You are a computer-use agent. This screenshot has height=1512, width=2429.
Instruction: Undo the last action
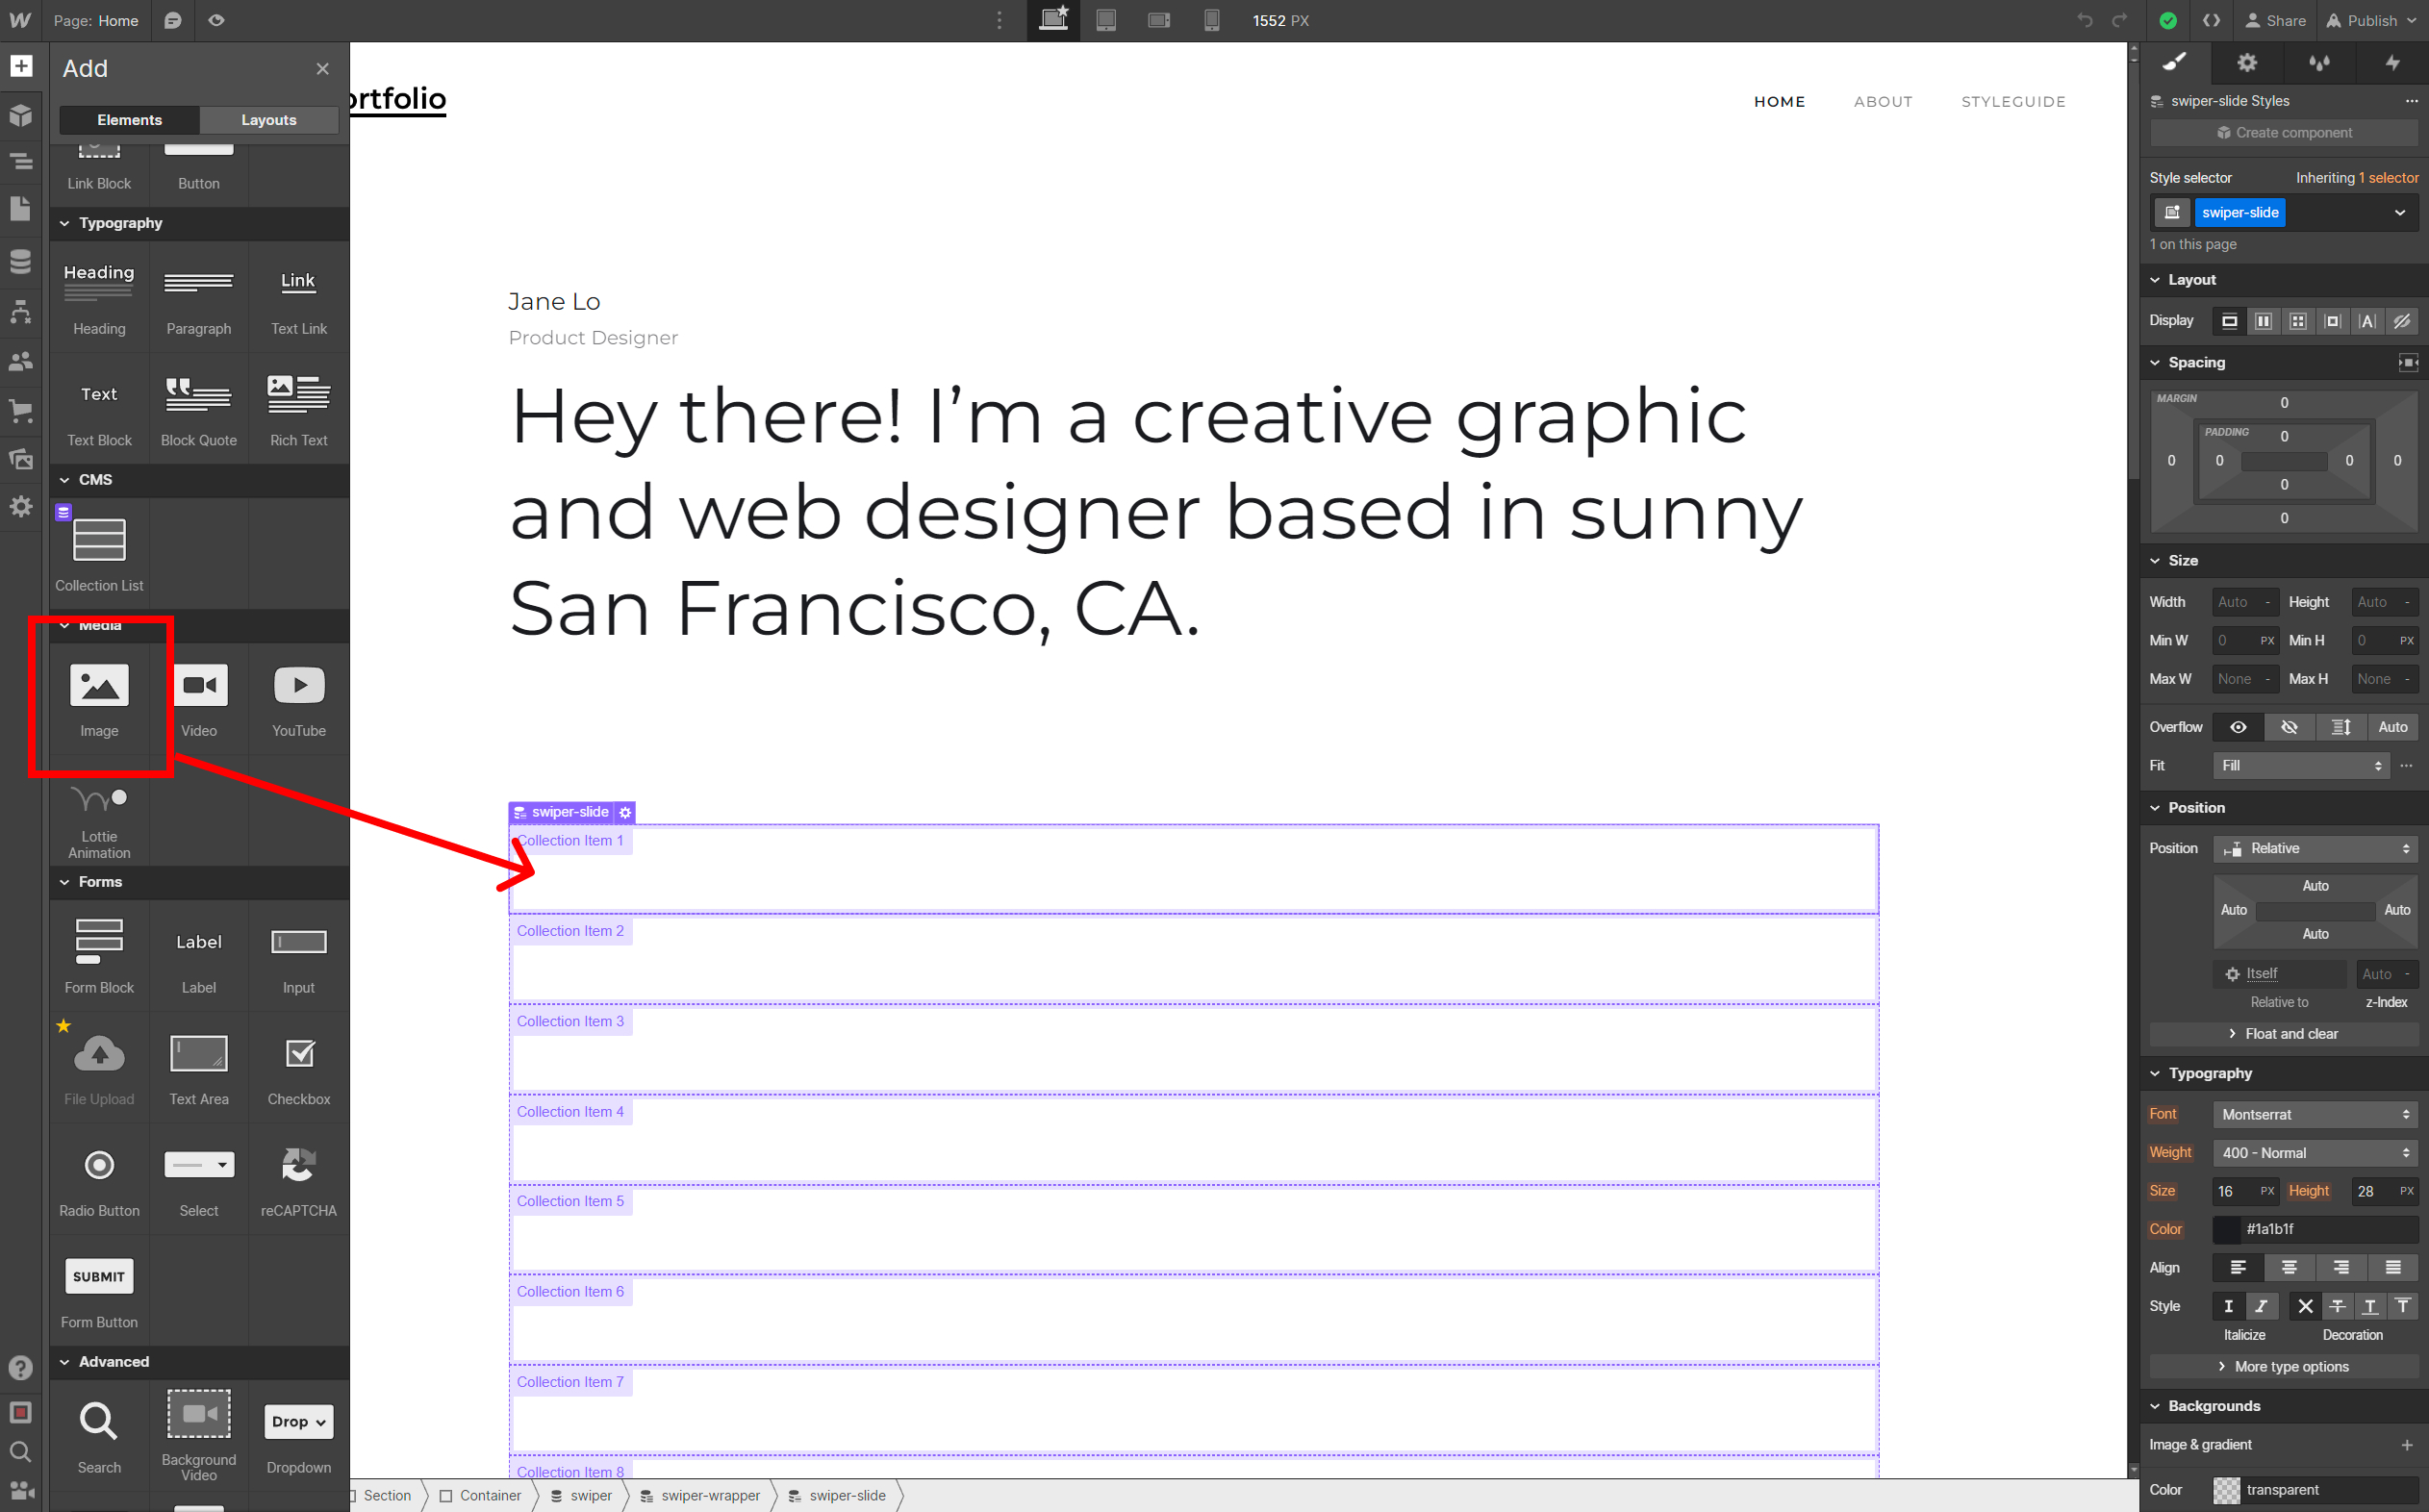pos(2084,20)
